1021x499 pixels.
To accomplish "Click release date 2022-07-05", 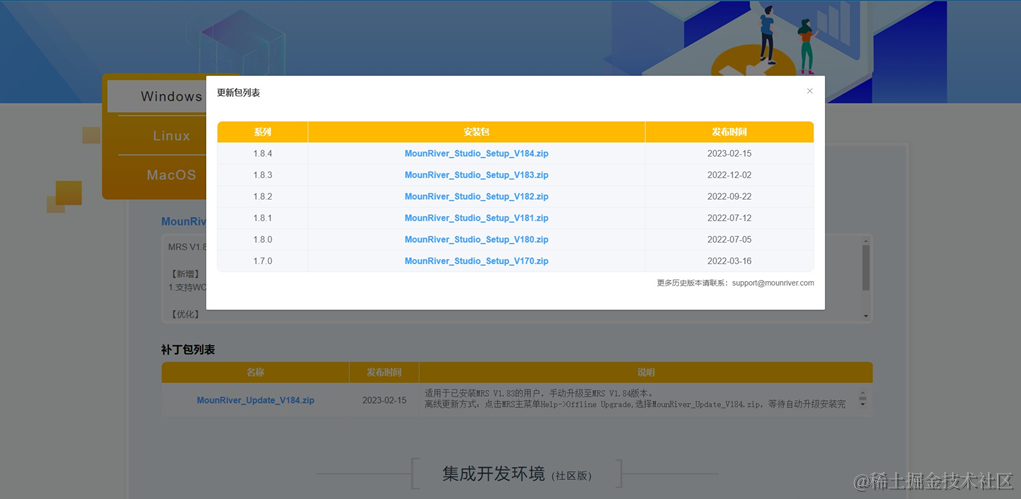I will point(729,240).
